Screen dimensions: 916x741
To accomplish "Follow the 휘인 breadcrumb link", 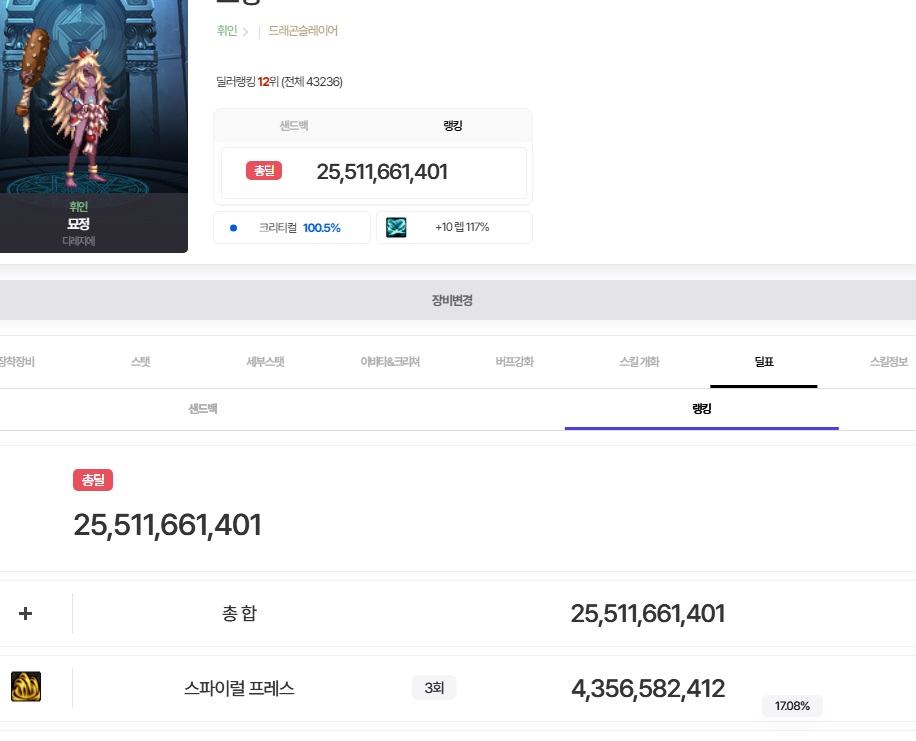I will 227,30.
